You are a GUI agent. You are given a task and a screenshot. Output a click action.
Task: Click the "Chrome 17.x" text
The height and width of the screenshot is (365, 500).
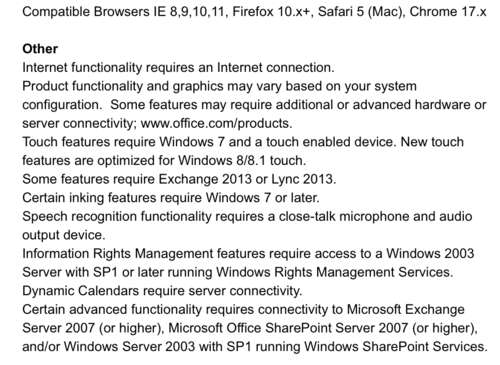tap(448, 12)
